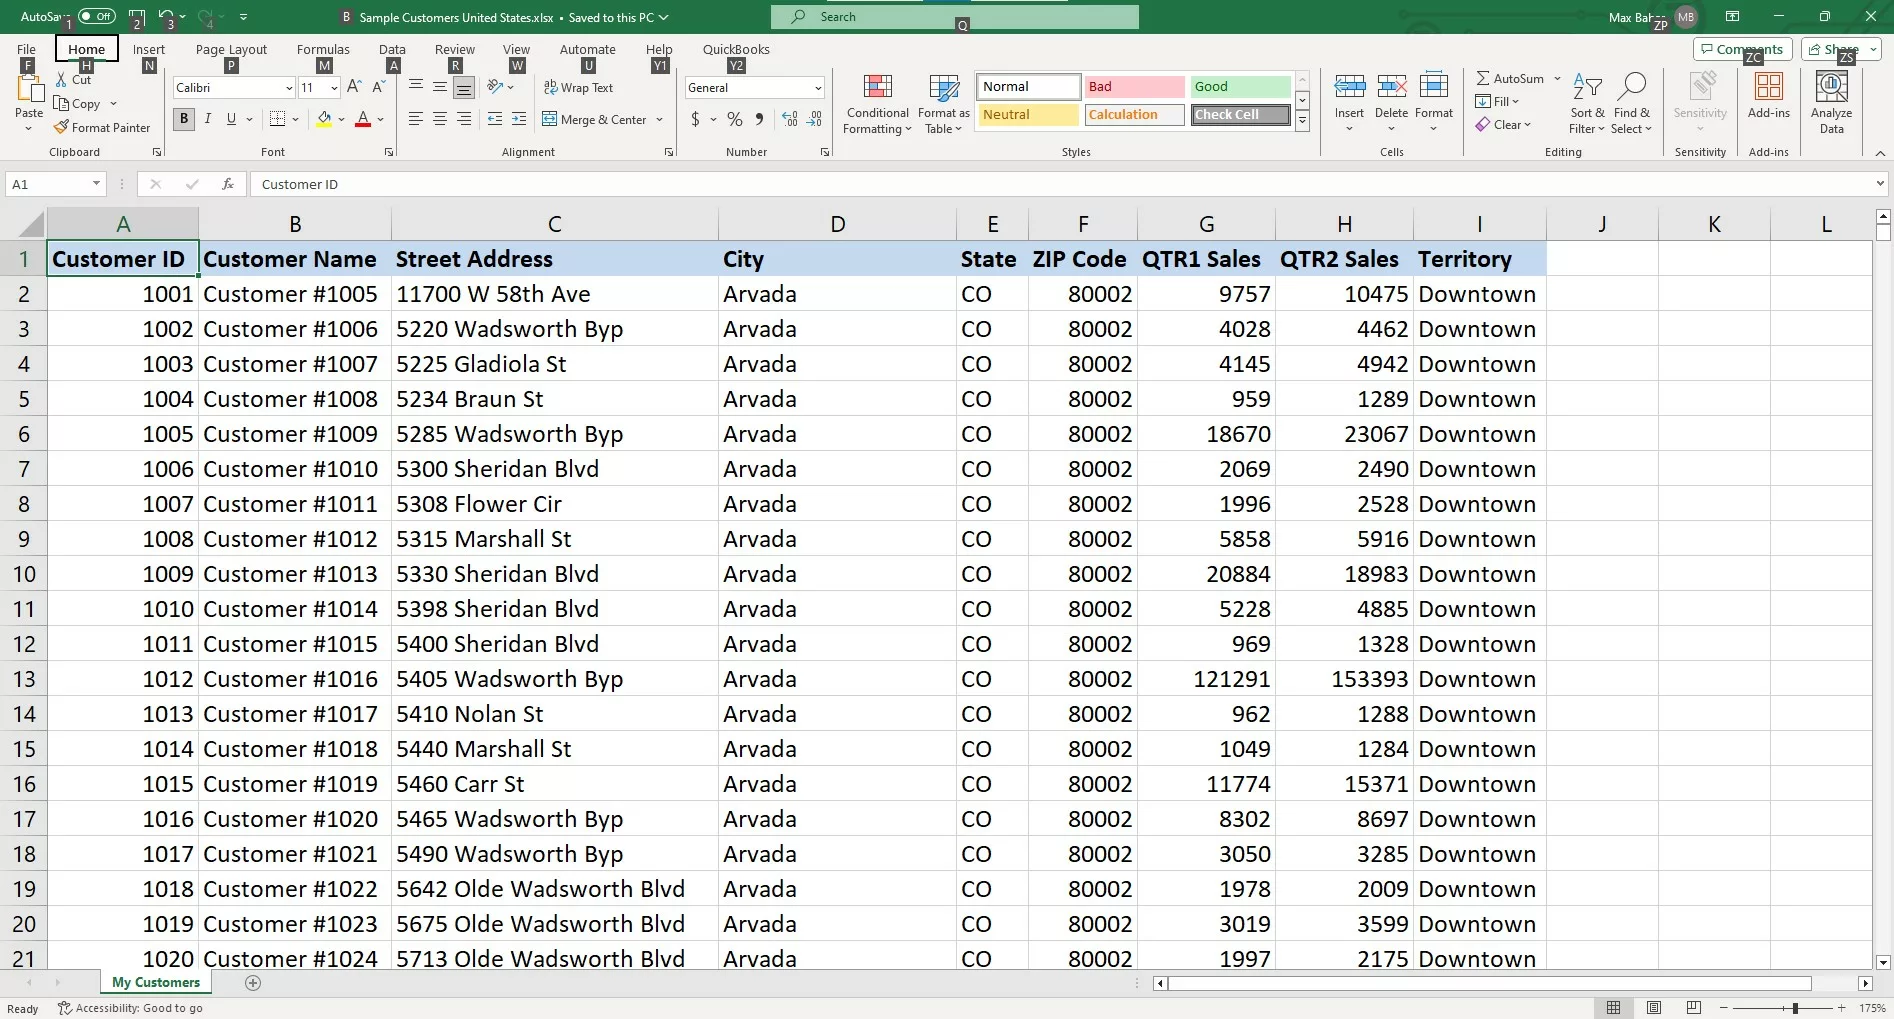The height and width of the screenshot is (1019, 1894).
Task: Open Conditional Formatting menu
Action: [x=877, y=104]
